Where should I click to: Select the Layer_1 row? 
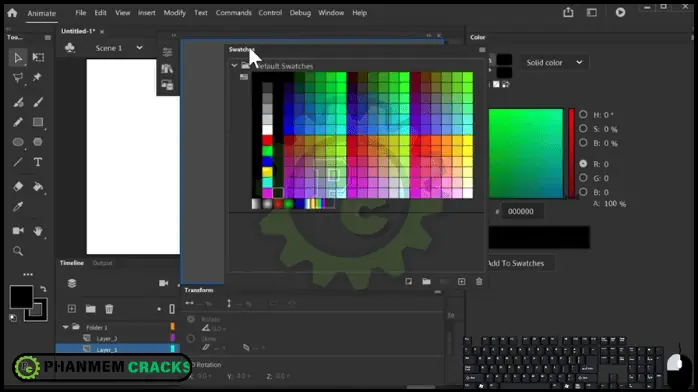click(x=117, y=349)
